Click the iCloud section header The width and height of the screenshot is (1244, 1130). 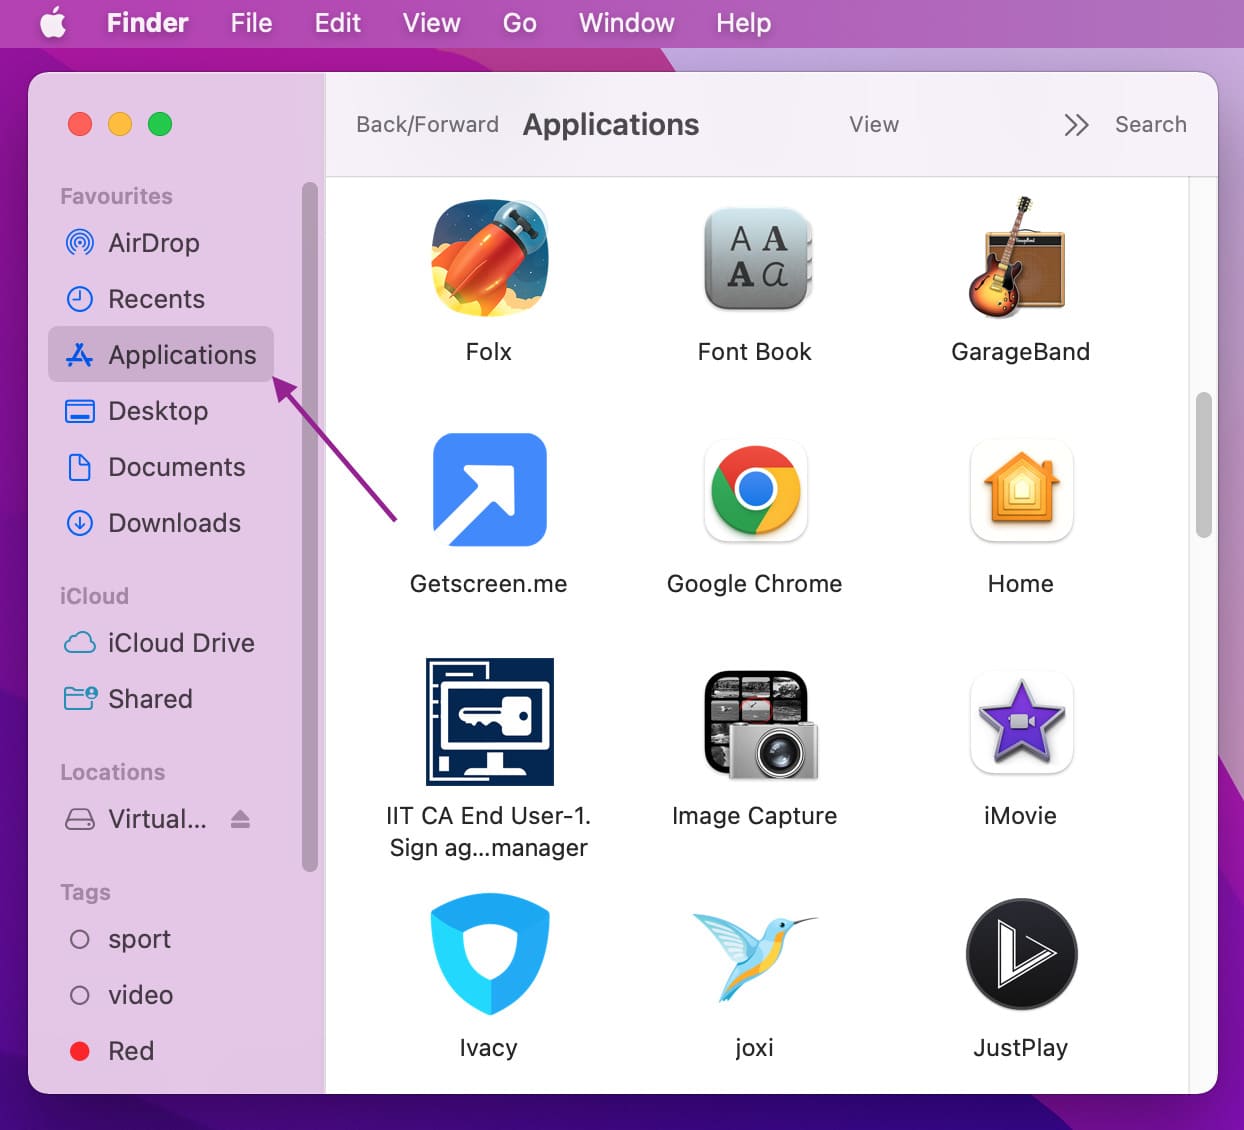94,596
